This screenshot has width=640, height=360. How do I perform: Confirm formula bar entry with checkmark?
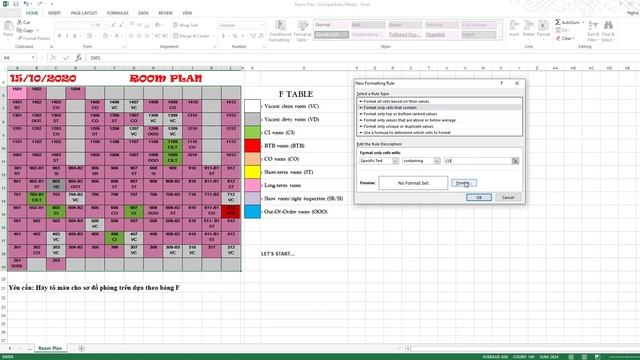pos(66,58)
